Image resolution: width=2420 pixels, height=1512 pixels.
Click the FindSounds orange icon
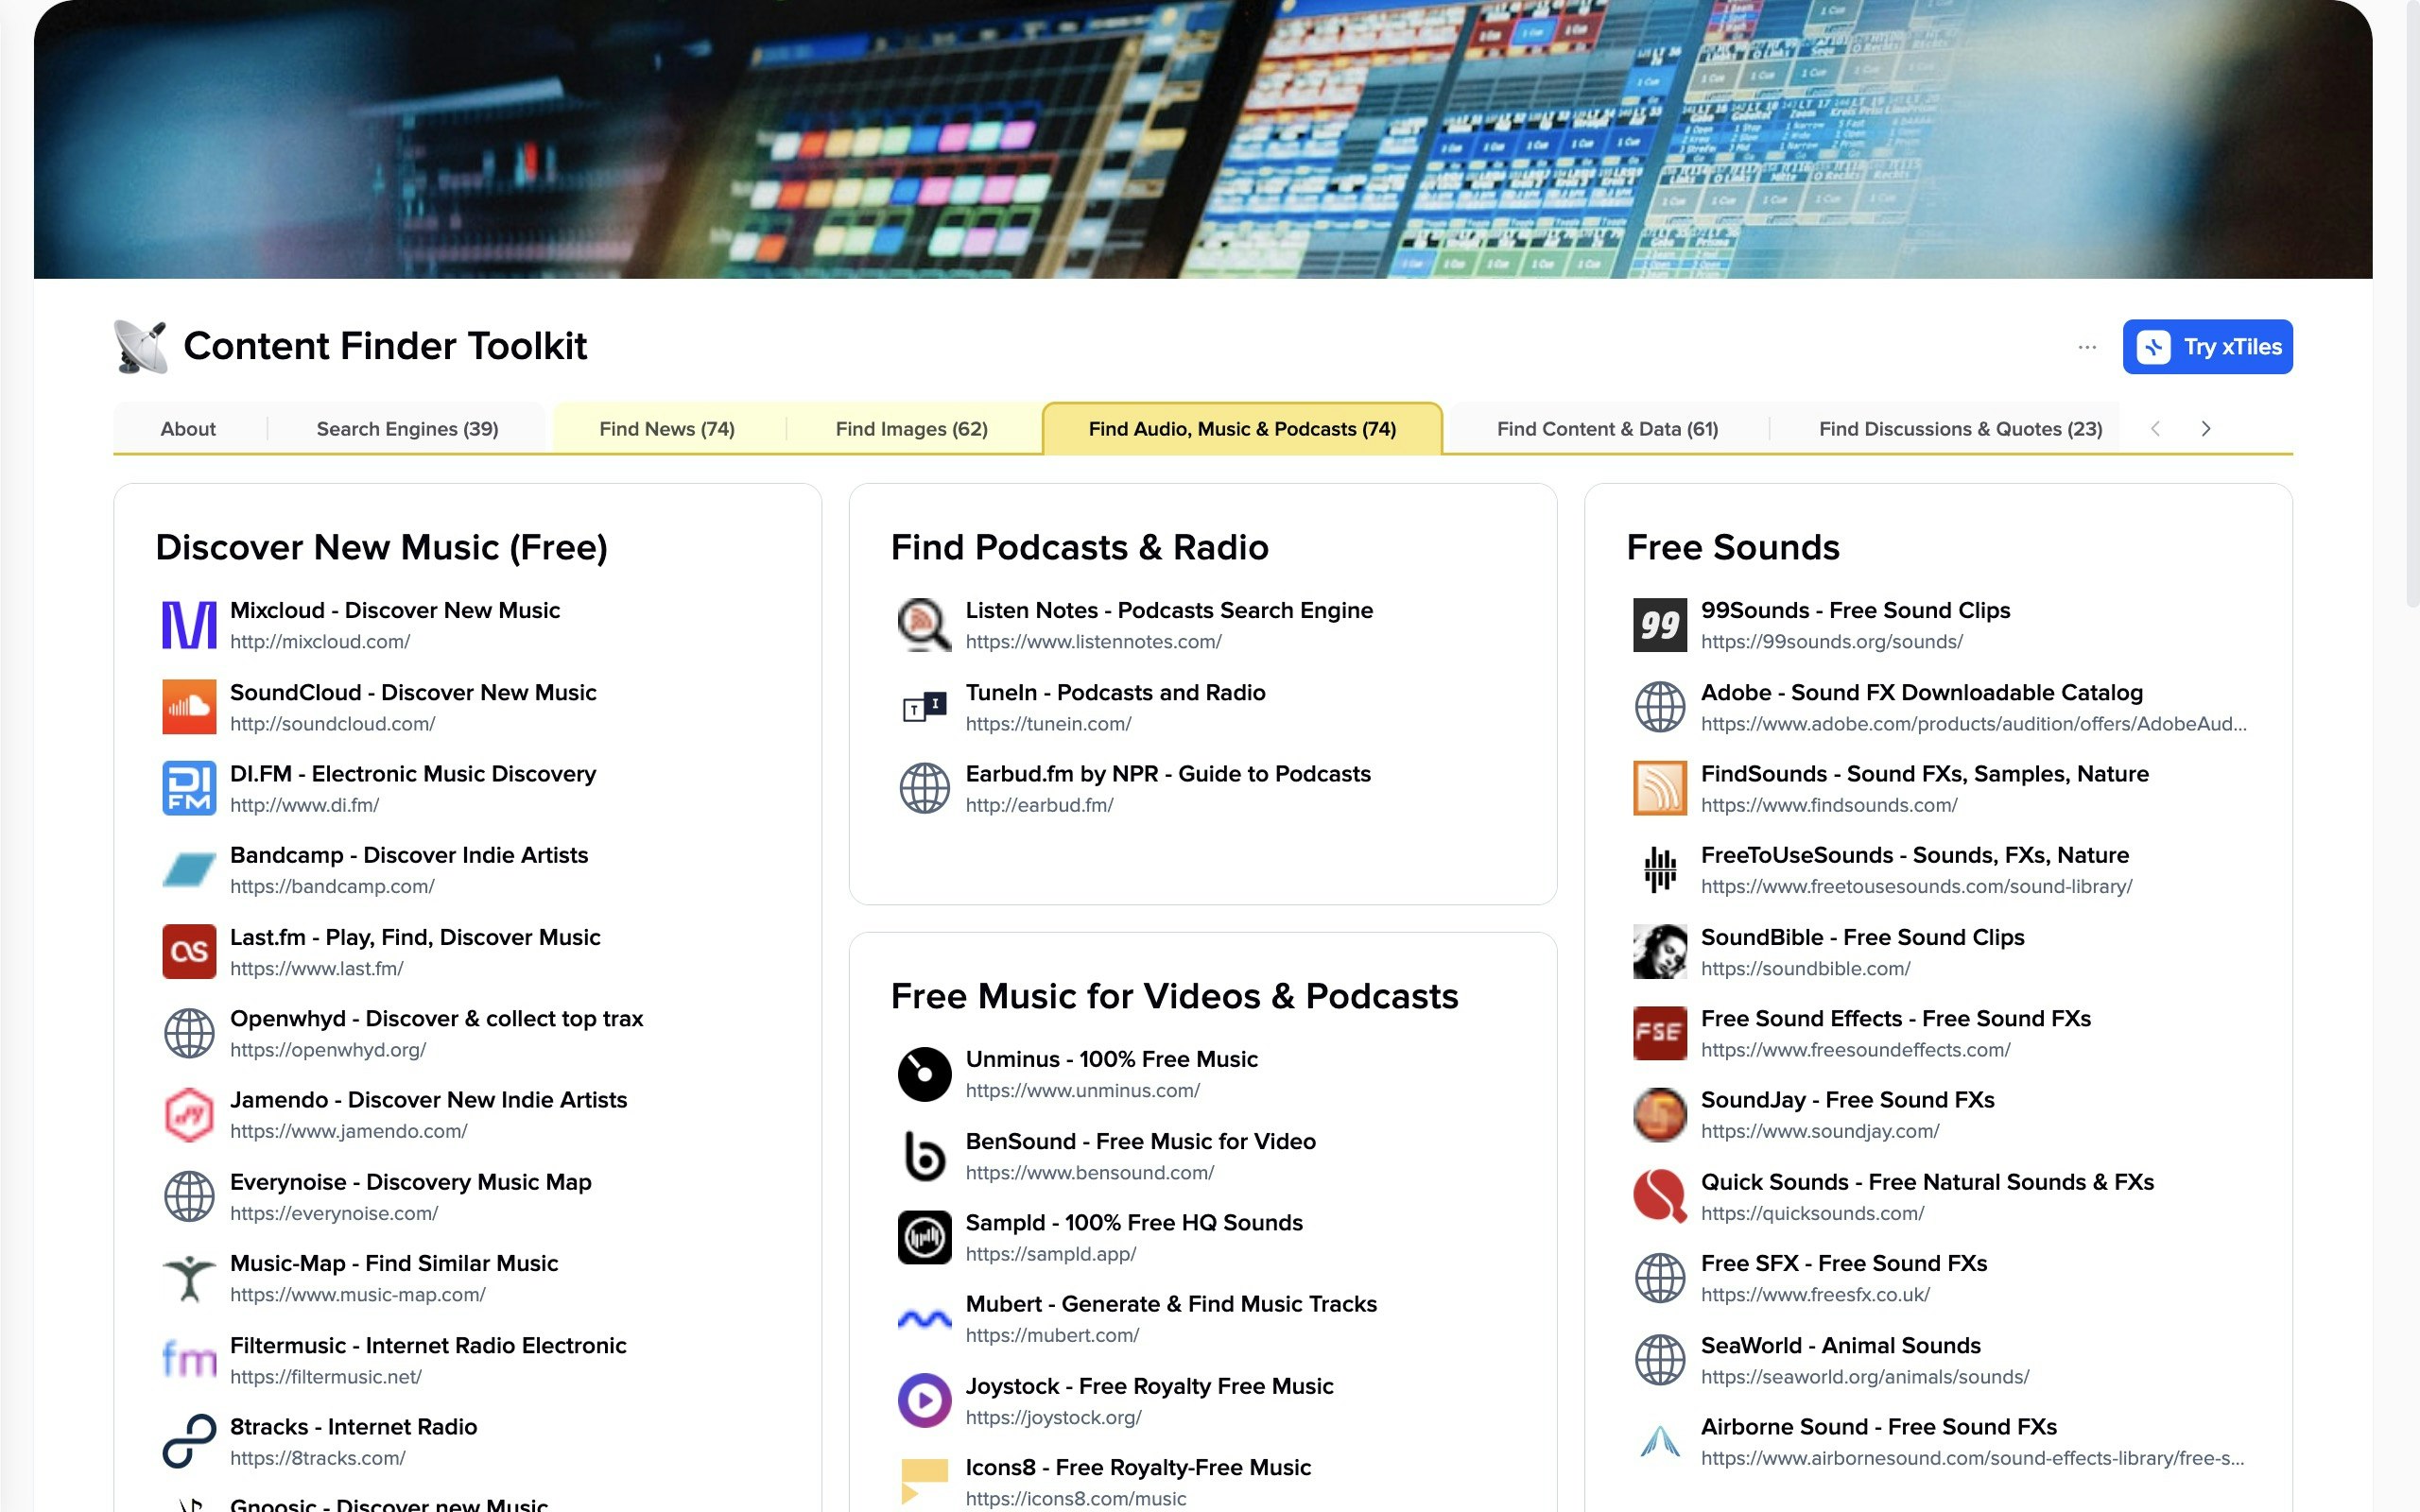[x=1660, y=788]
